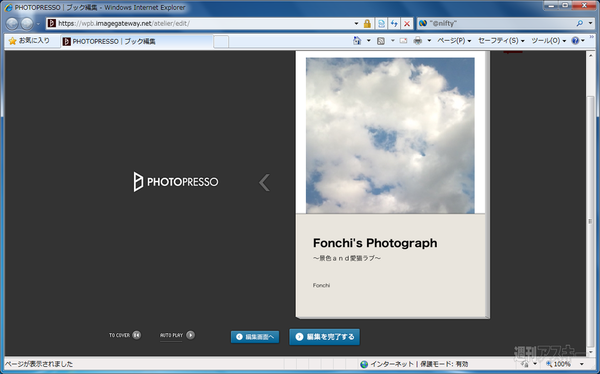
Task: Open the 100% zoom level control
Action: [559, 364]
